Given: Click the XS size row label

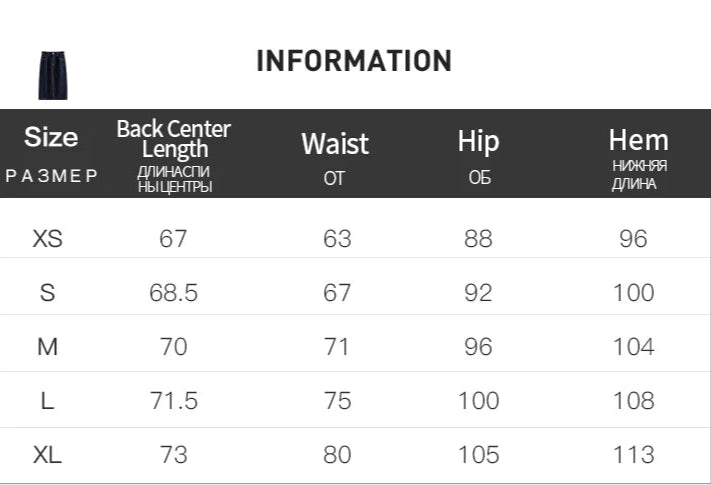Looking at the screenshot, I should click(x=47, y=239).
